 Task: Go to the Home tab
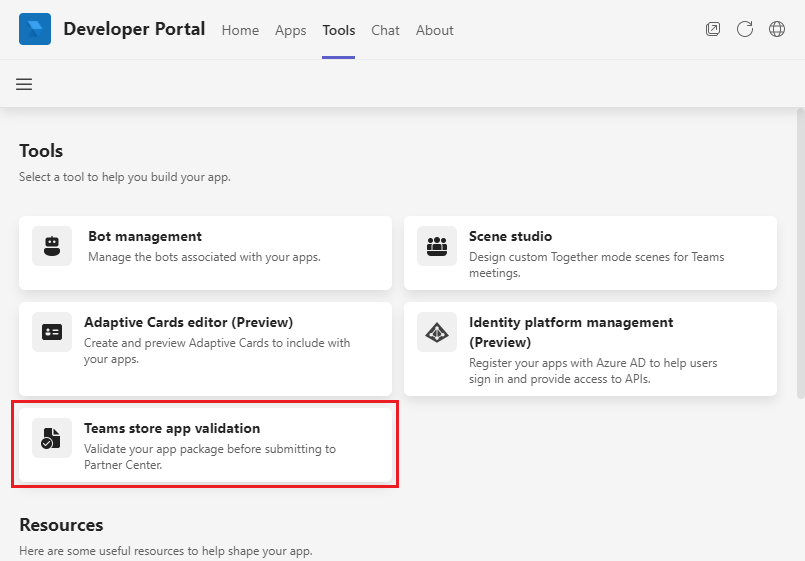[240, 30]
